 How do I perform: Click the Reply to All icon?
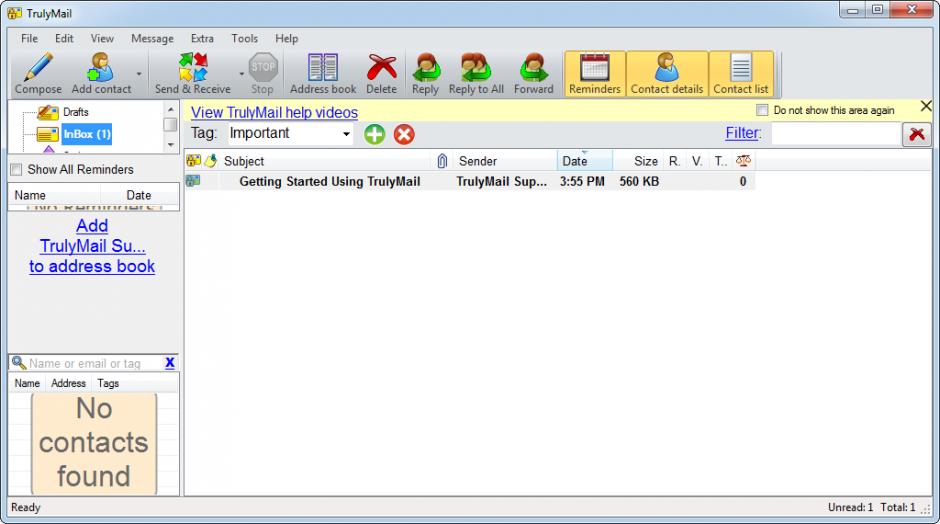(x=476, y=67)
